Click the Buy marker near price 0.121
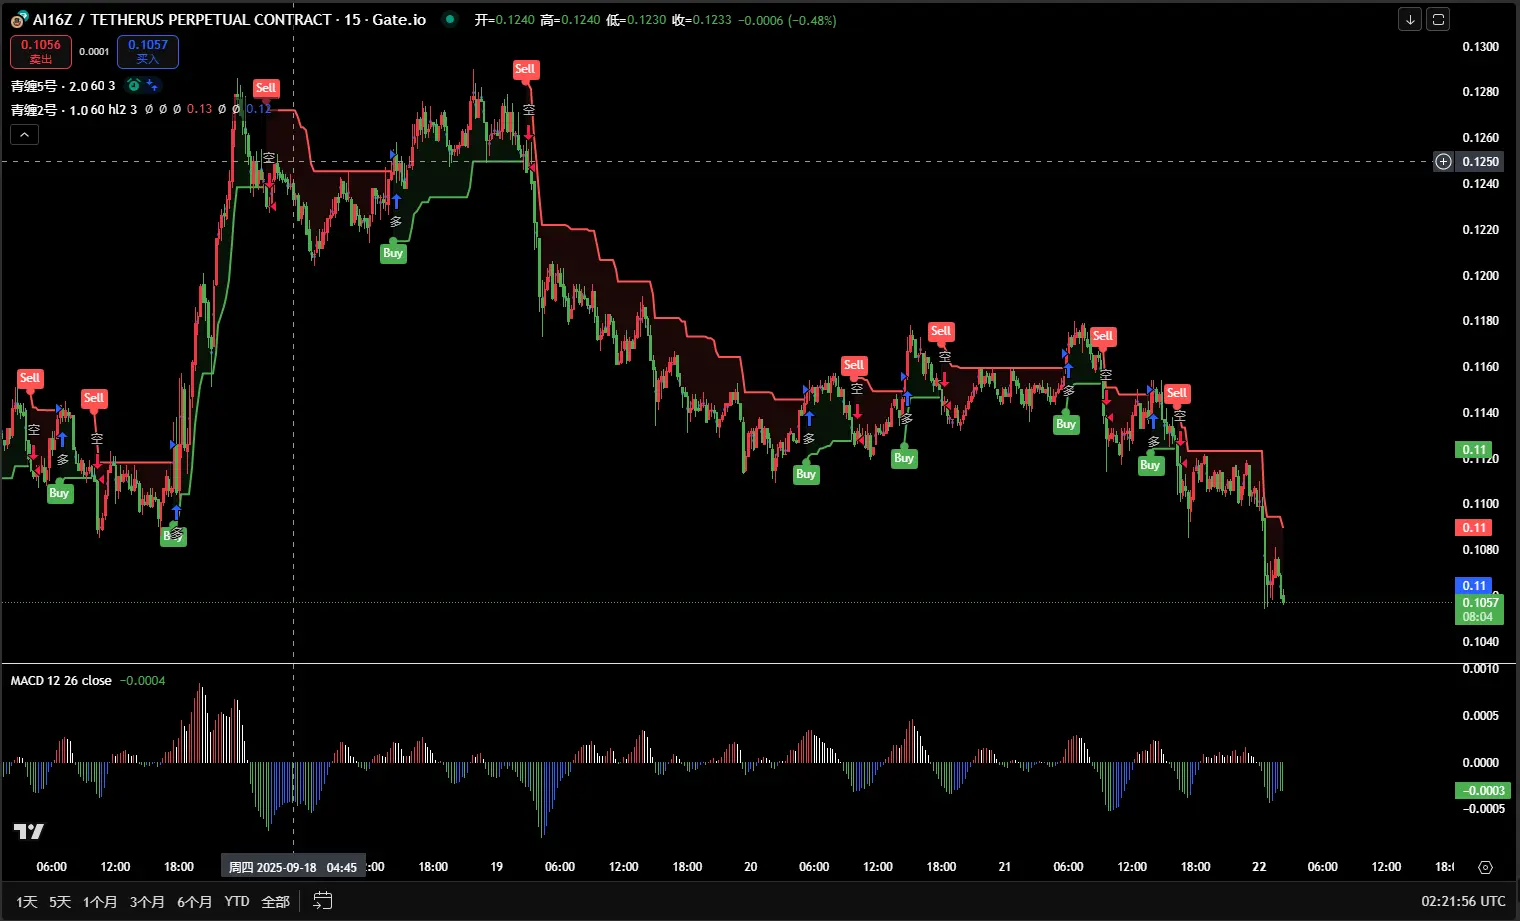 tap(393, 253)
